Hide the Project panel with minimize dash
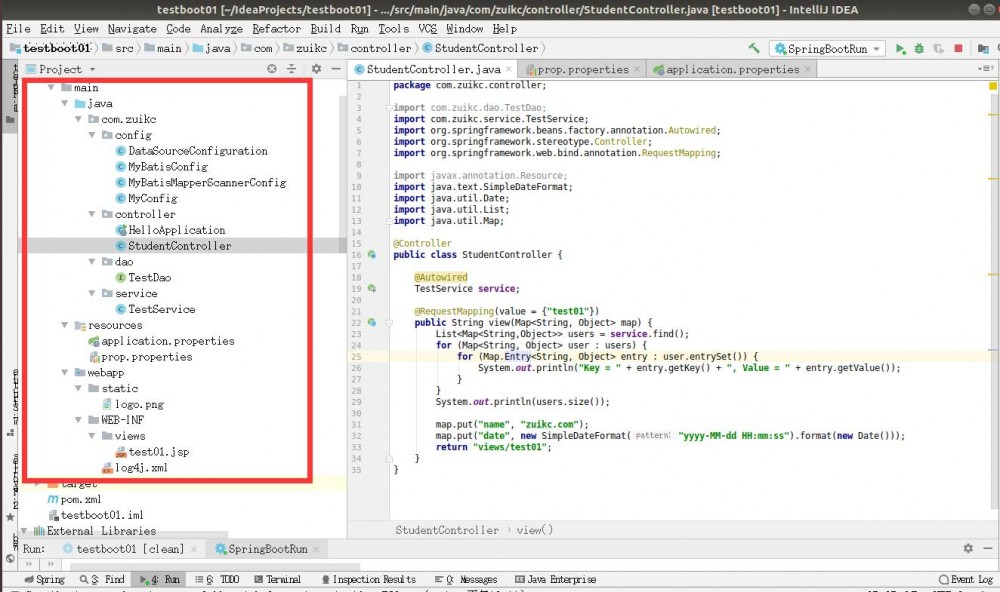 pos(335,69)
